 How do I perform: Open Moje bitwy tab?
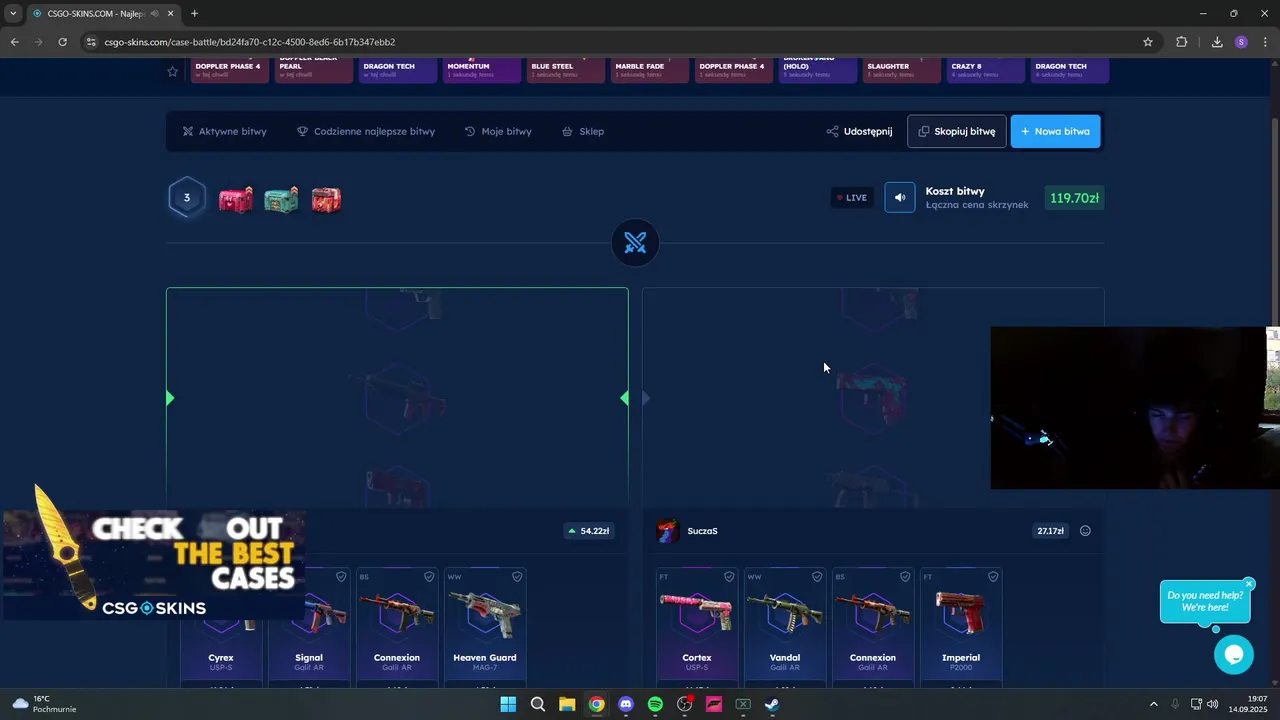click(x=498, y=131)
